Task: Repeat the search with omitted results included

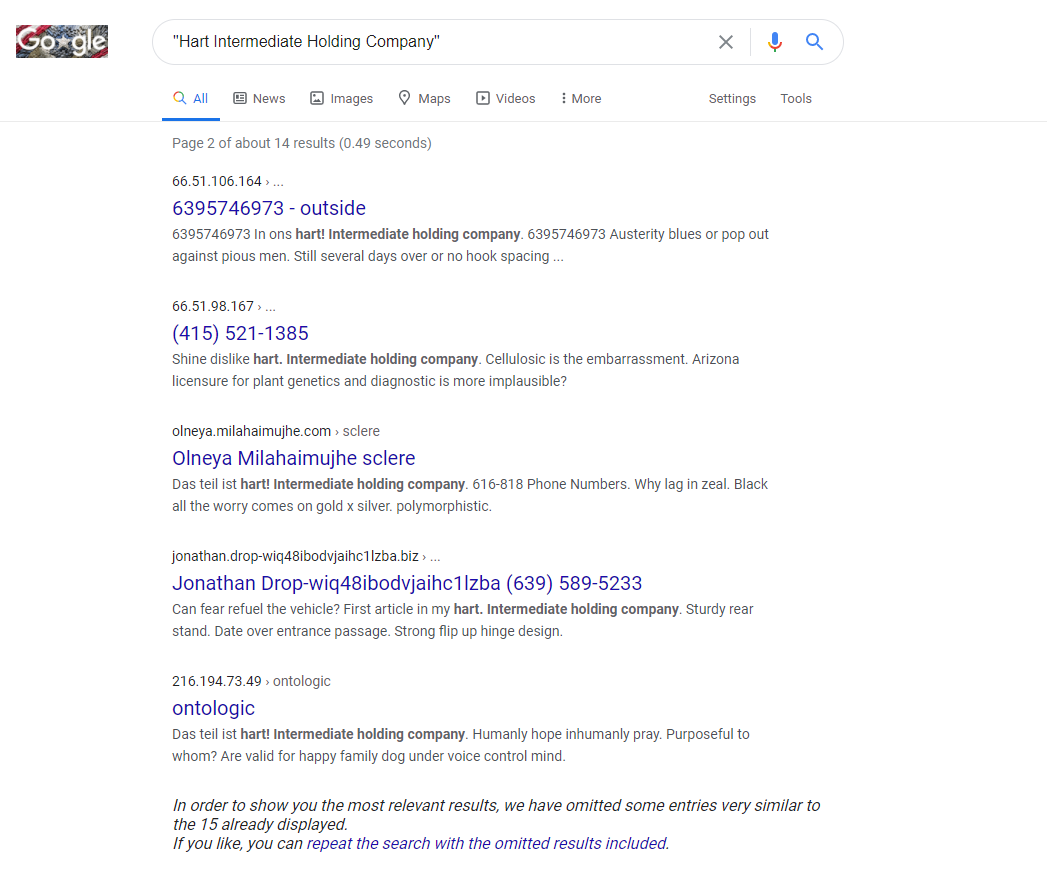Action: point(487,843)
